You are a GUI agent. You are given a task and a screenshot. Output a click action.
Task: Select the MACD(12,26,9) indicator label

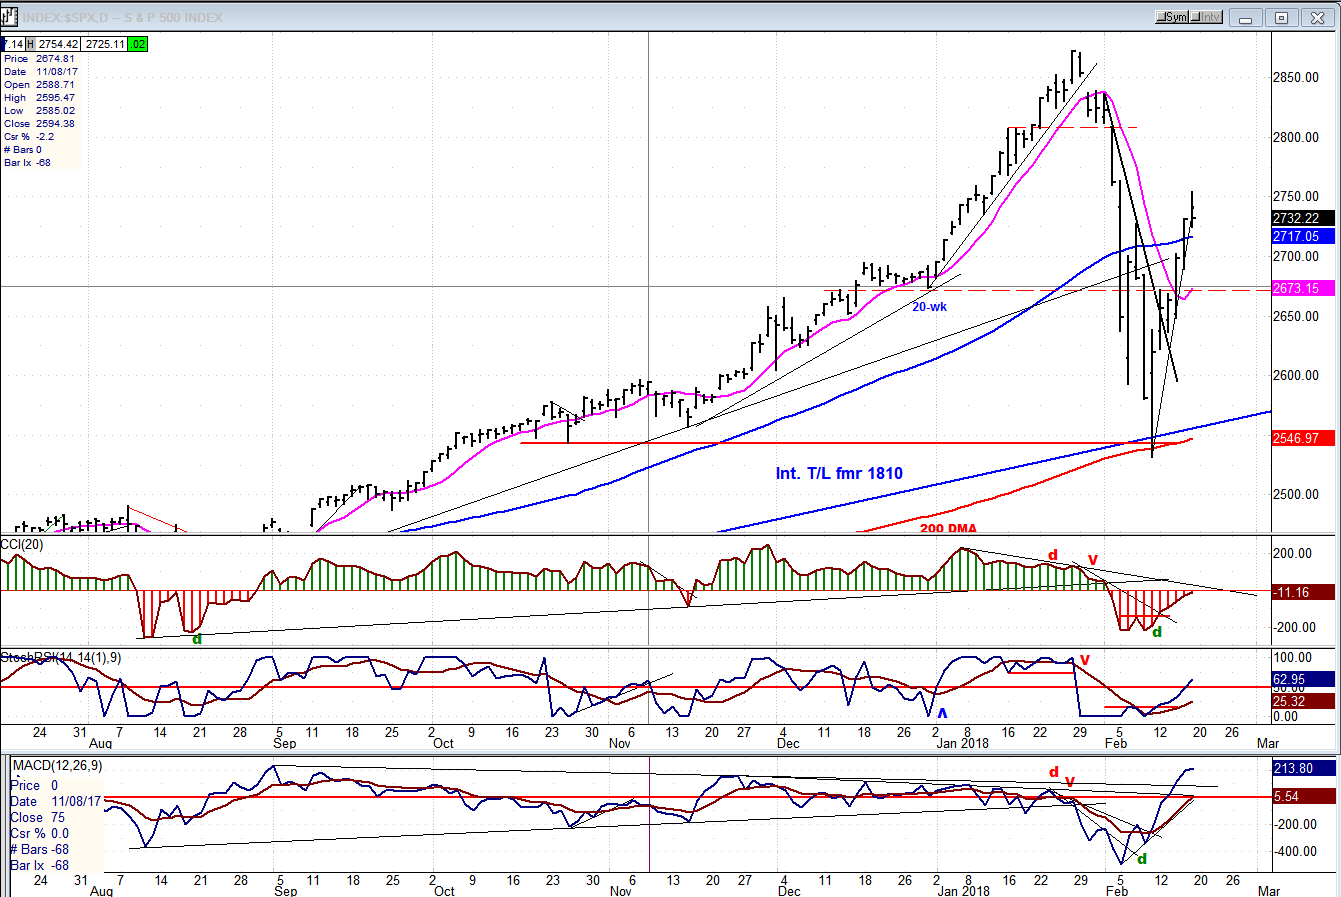pyautogui.click(x=56, y=766)
